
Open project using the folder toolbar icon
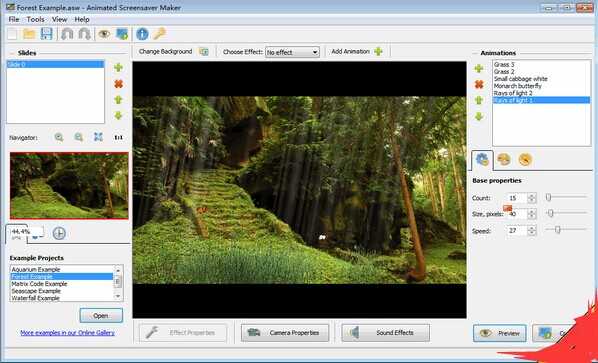pos(29,34)
